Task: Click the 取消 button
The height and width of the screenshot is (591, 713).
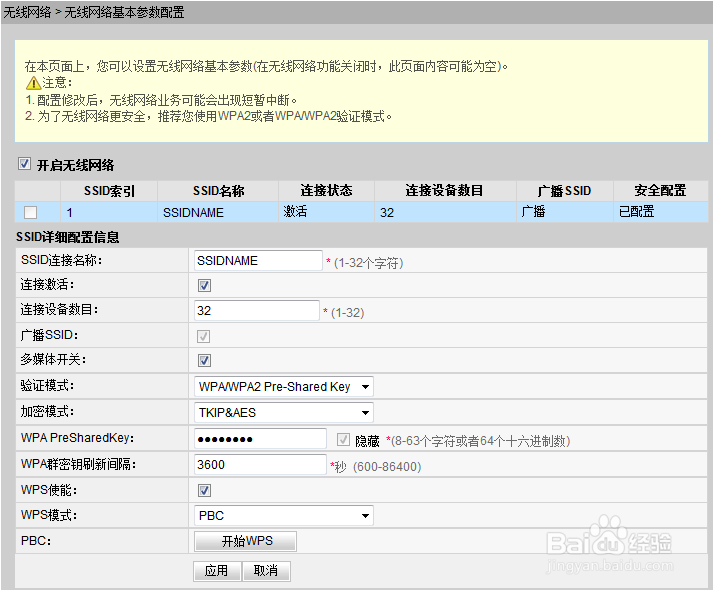Action: [x=266, y=571]
